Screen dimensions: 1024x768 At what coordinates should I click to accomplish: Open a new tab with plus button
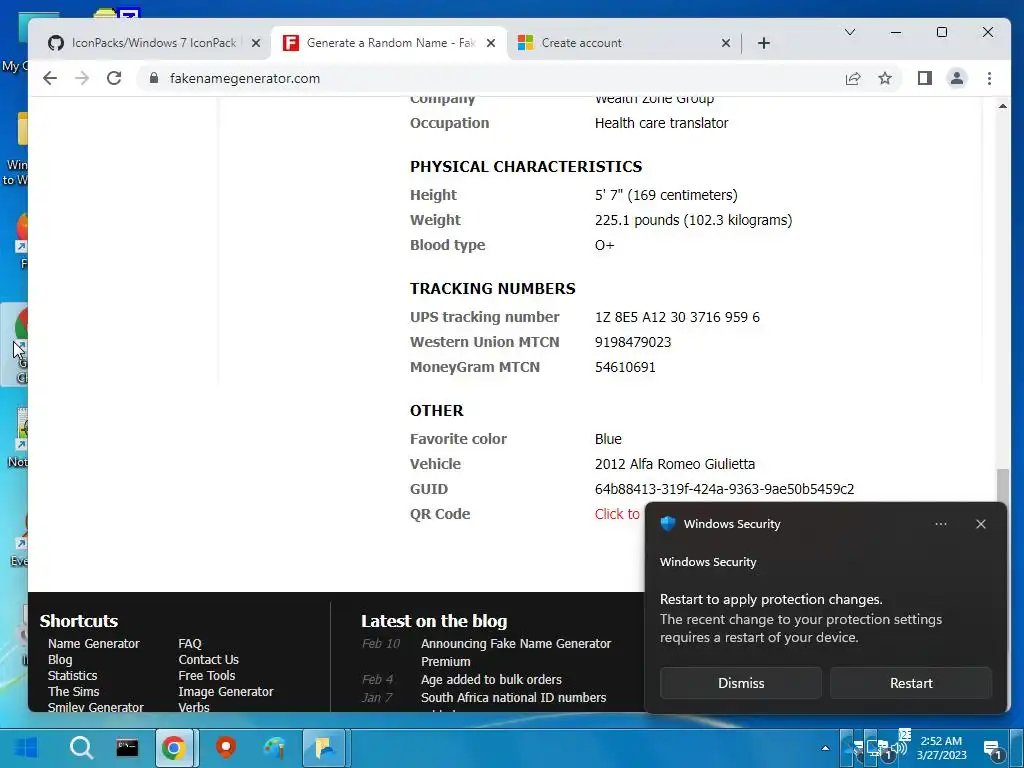point(764,43)
